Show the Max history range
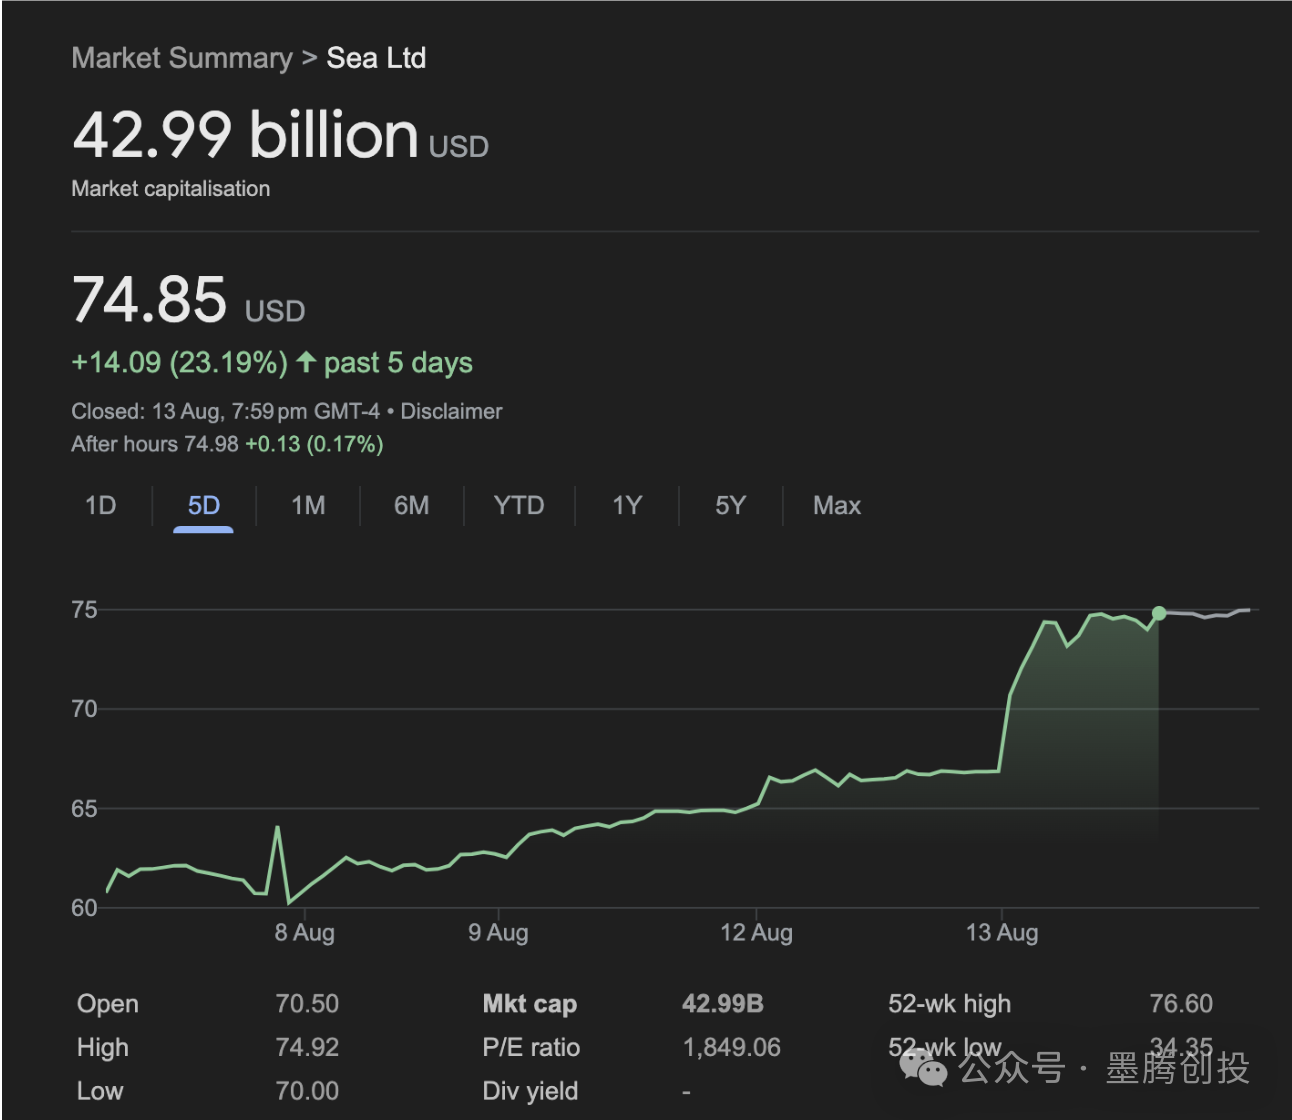Screen dimensions: 1292x1120 [836, 505]
